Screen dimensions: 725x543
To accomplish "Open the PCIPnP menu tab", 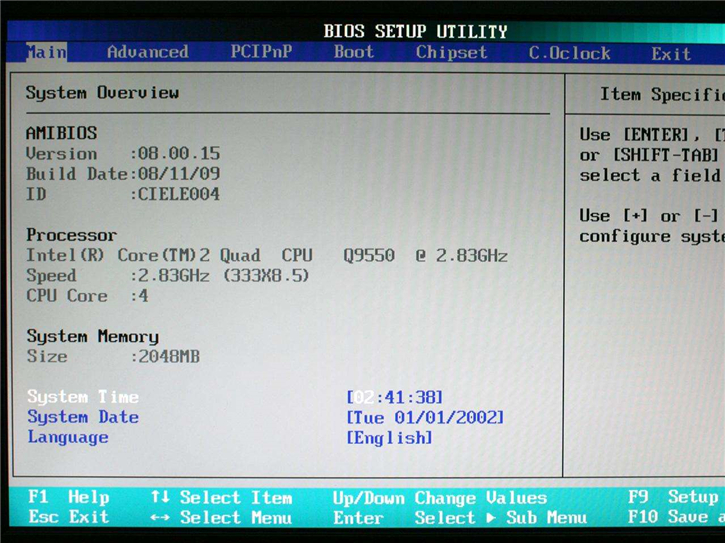I will click(x=261, y=52).
